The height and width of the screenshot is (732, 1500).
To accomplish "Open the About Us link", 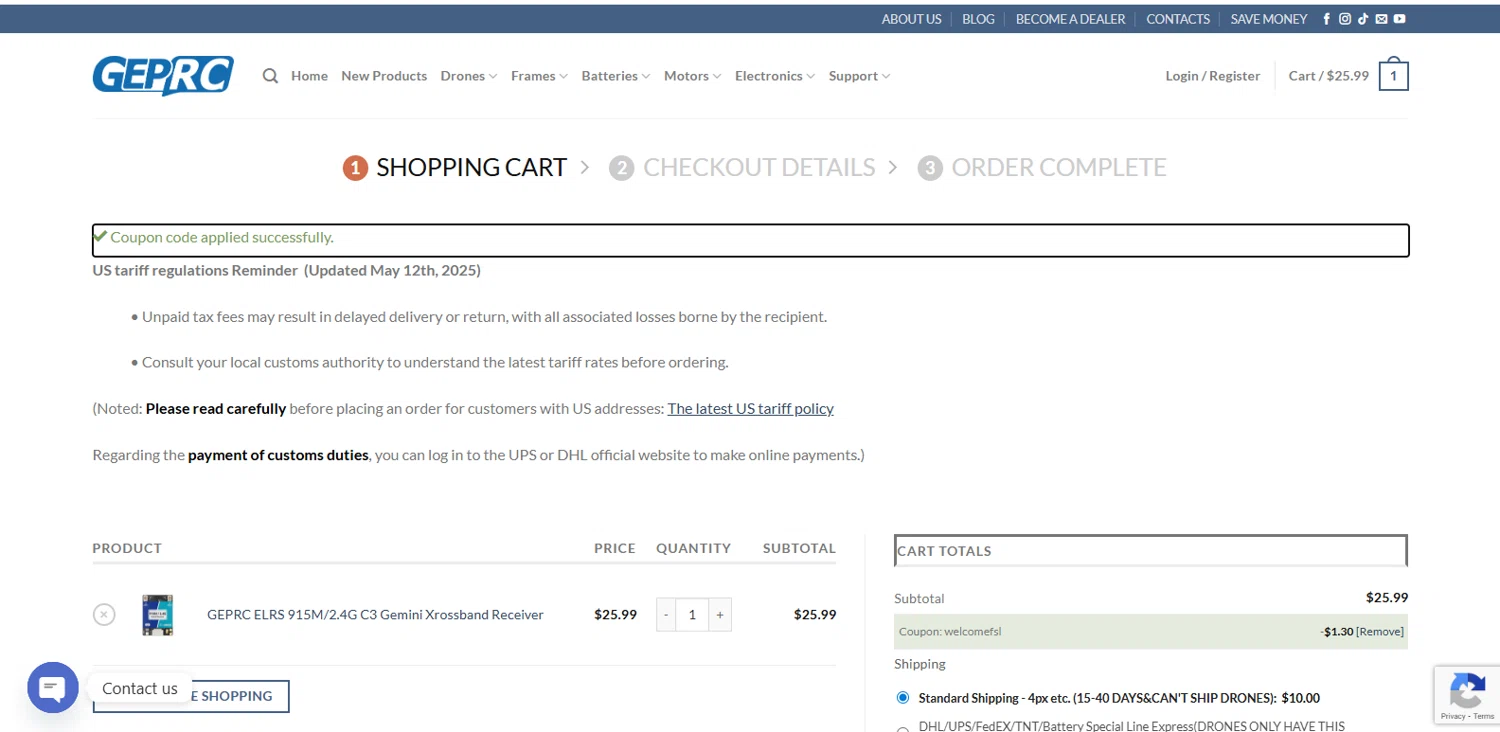I will [911, 19].
